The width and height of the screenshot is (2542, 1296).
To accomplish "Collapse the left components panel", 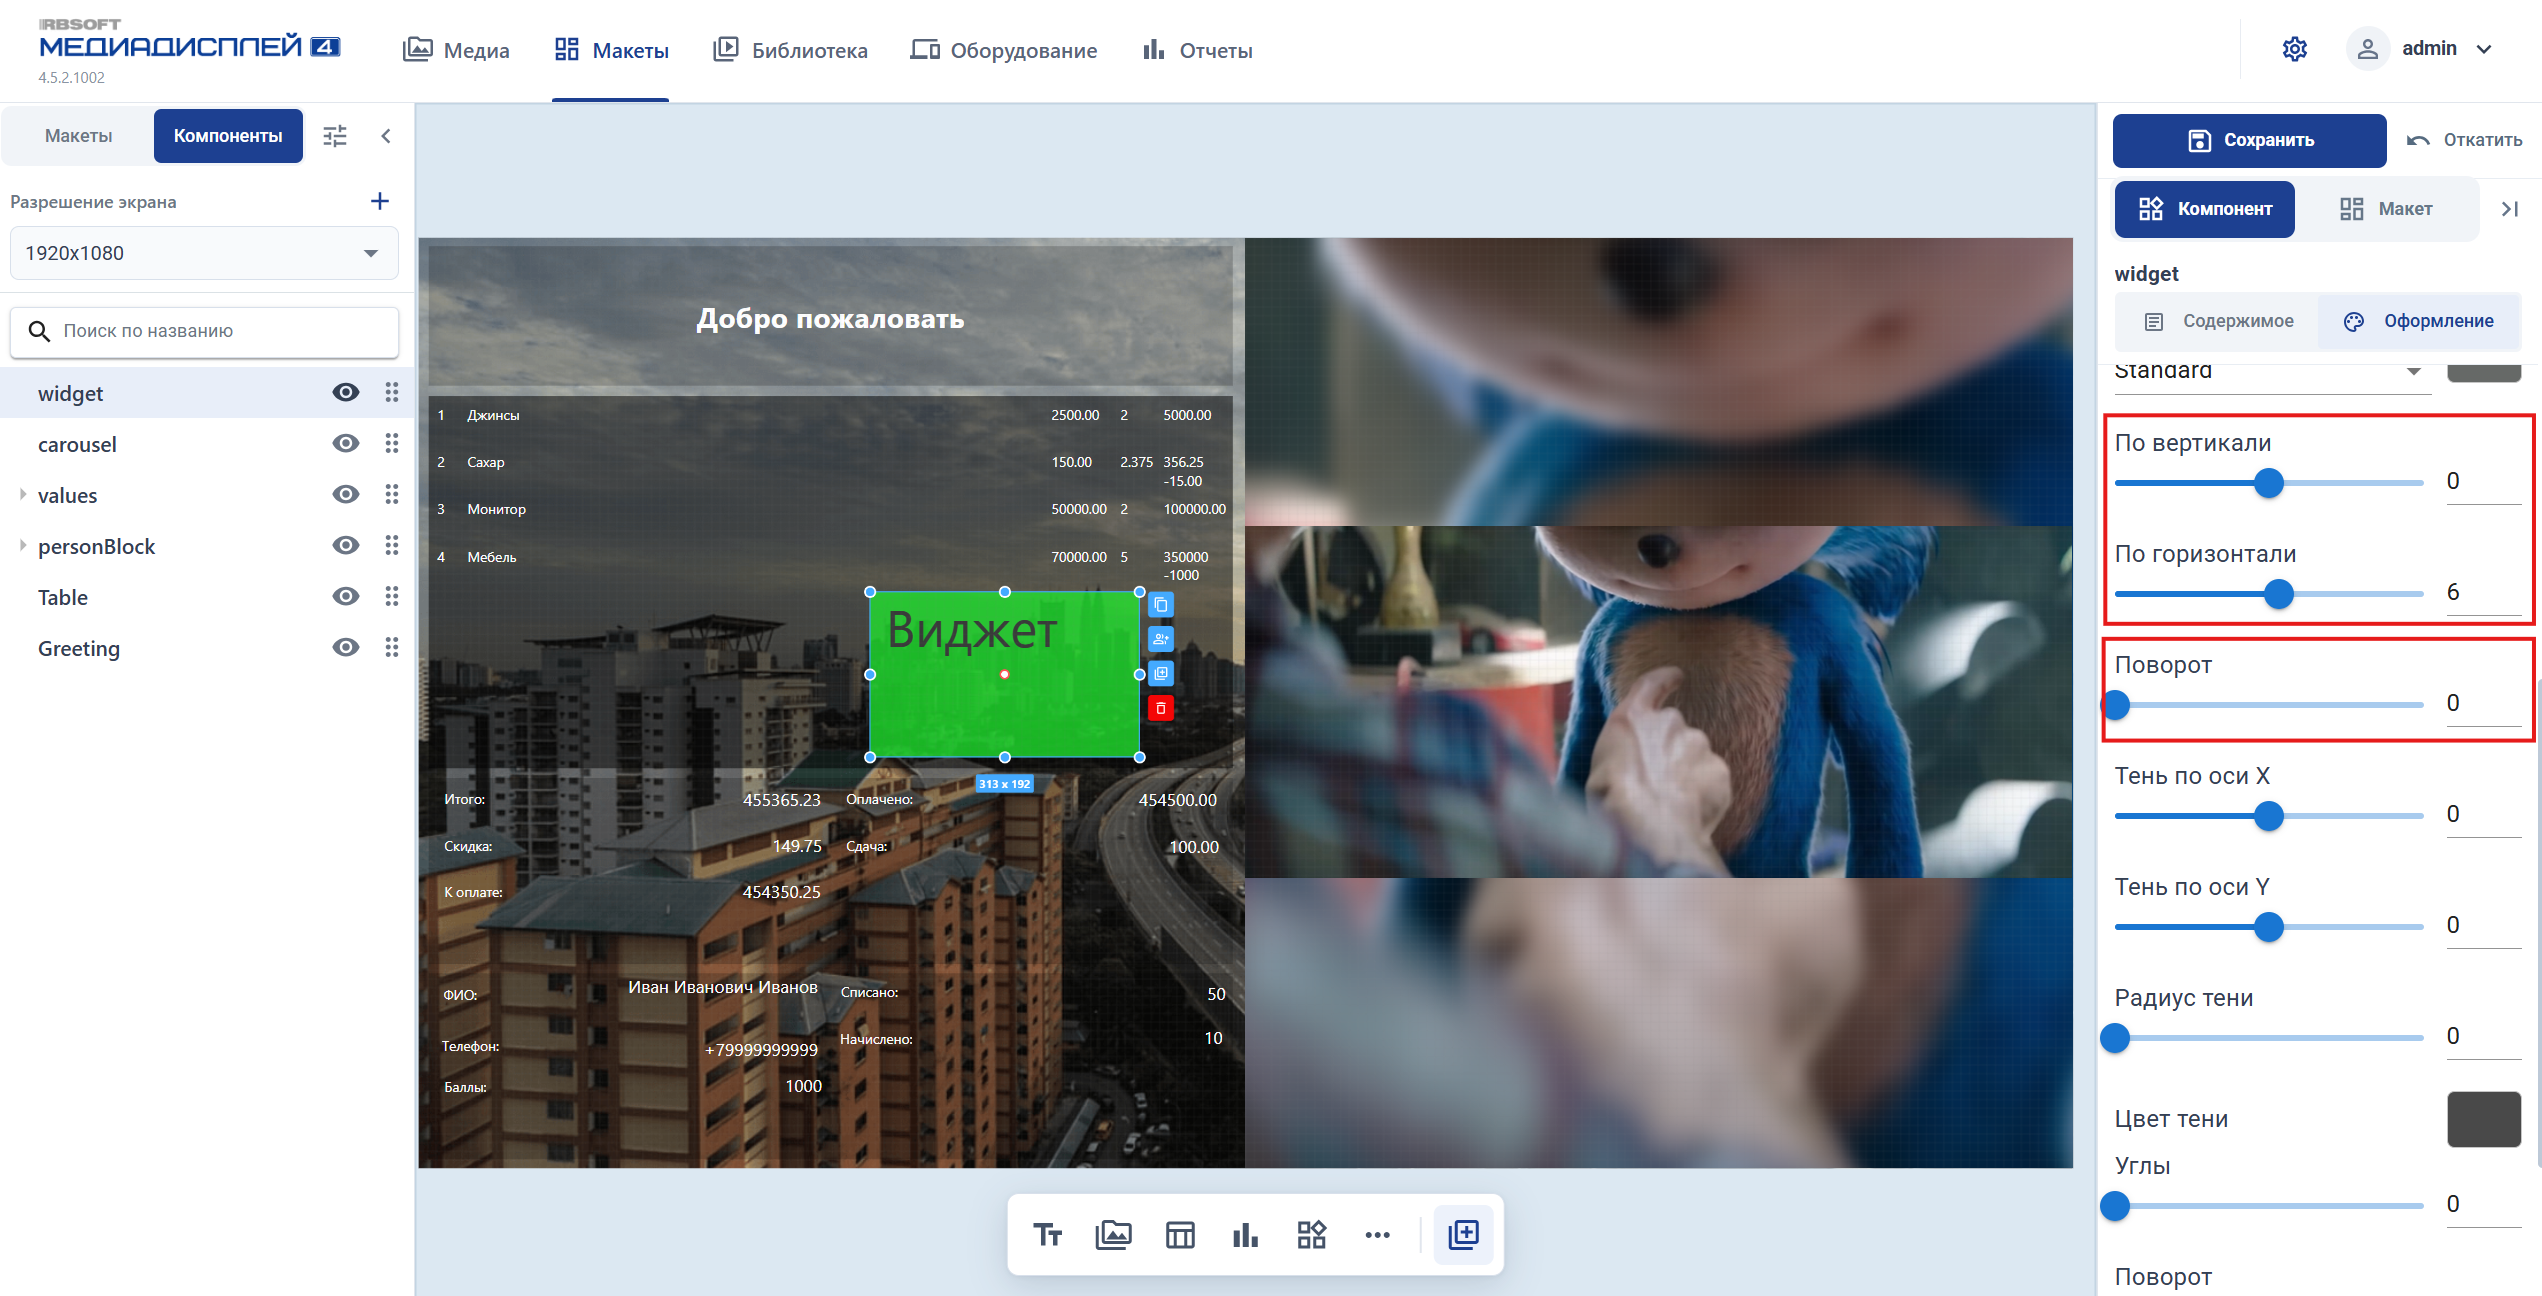I will [386, 136].
